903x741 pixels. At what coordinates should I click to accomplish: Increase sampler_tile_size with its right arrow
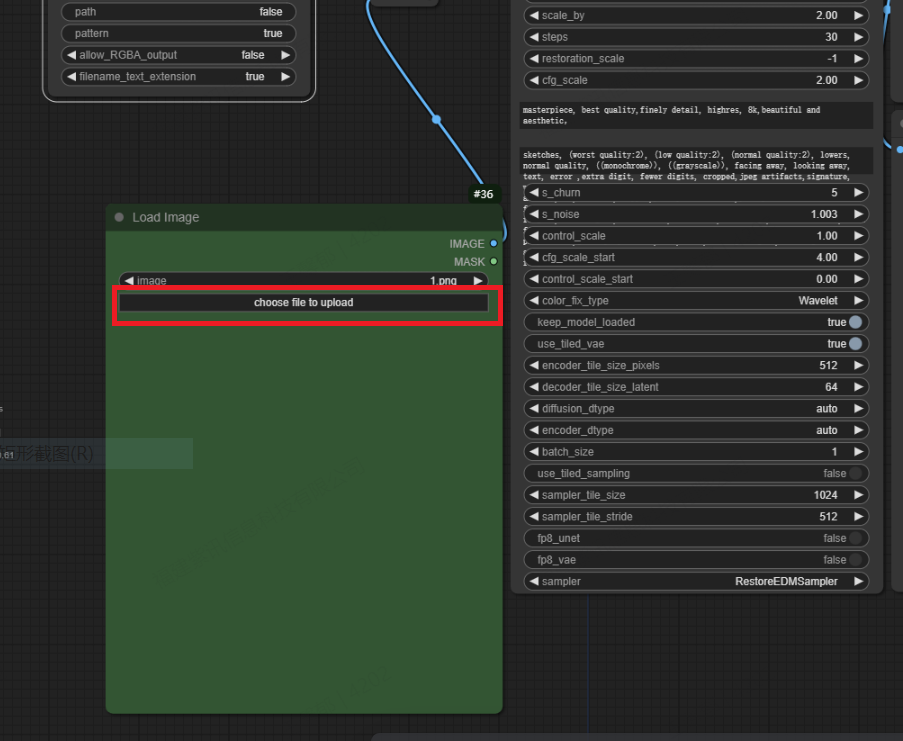pos(858,495)
